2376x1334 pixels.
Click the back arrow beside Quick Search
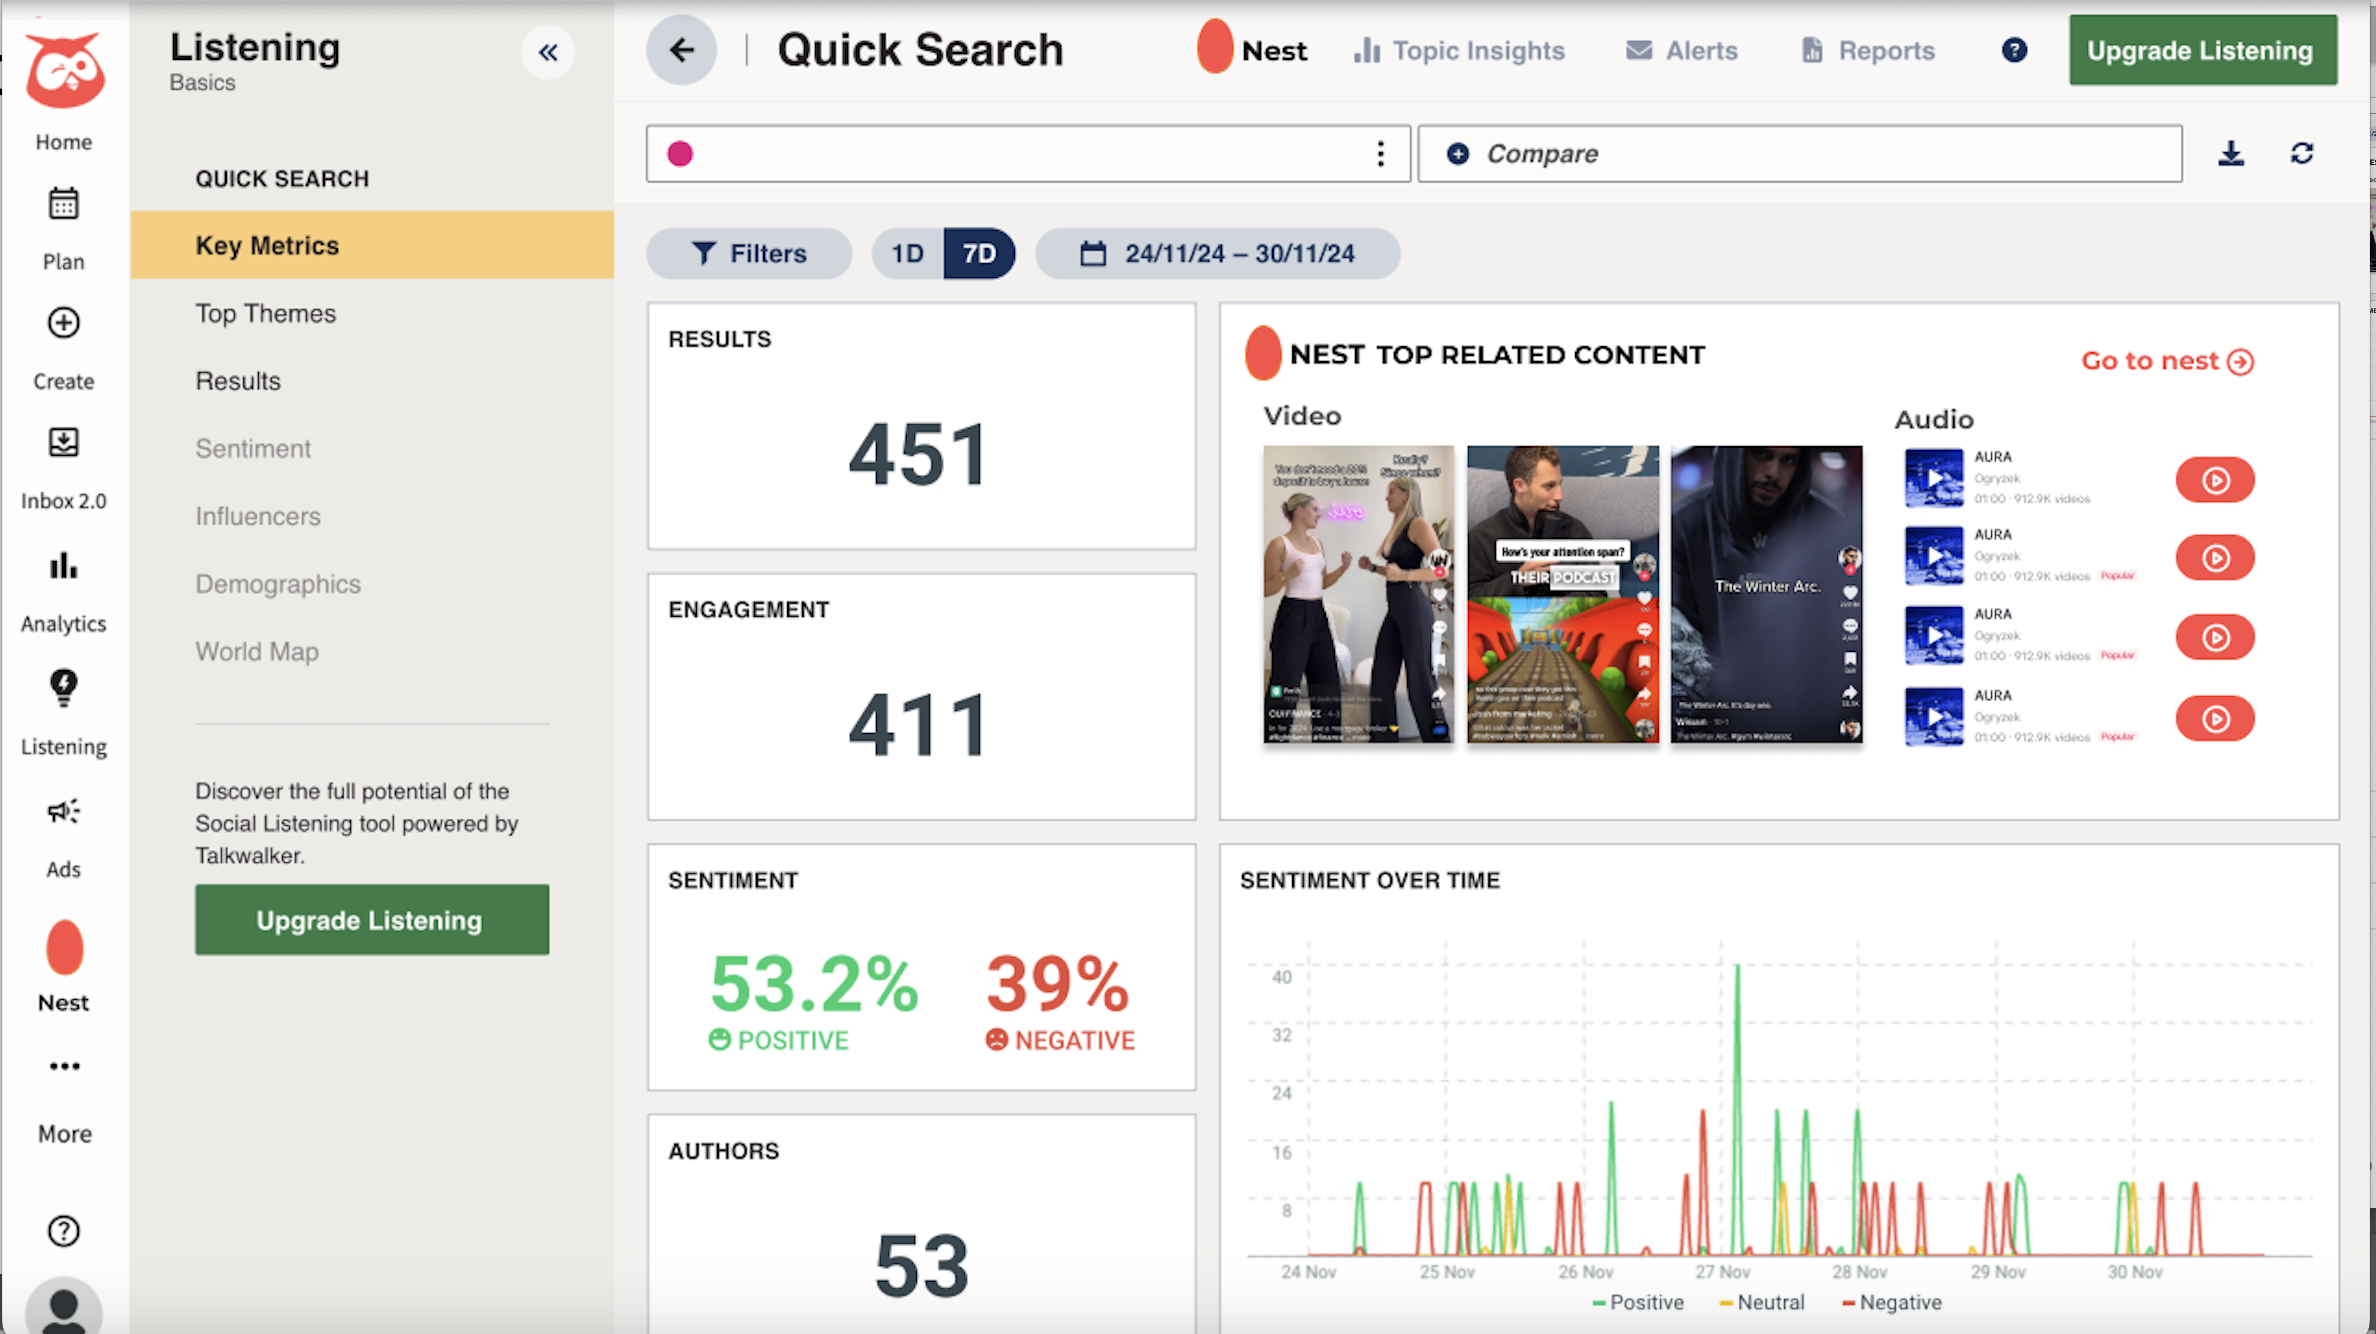point(681,50)
